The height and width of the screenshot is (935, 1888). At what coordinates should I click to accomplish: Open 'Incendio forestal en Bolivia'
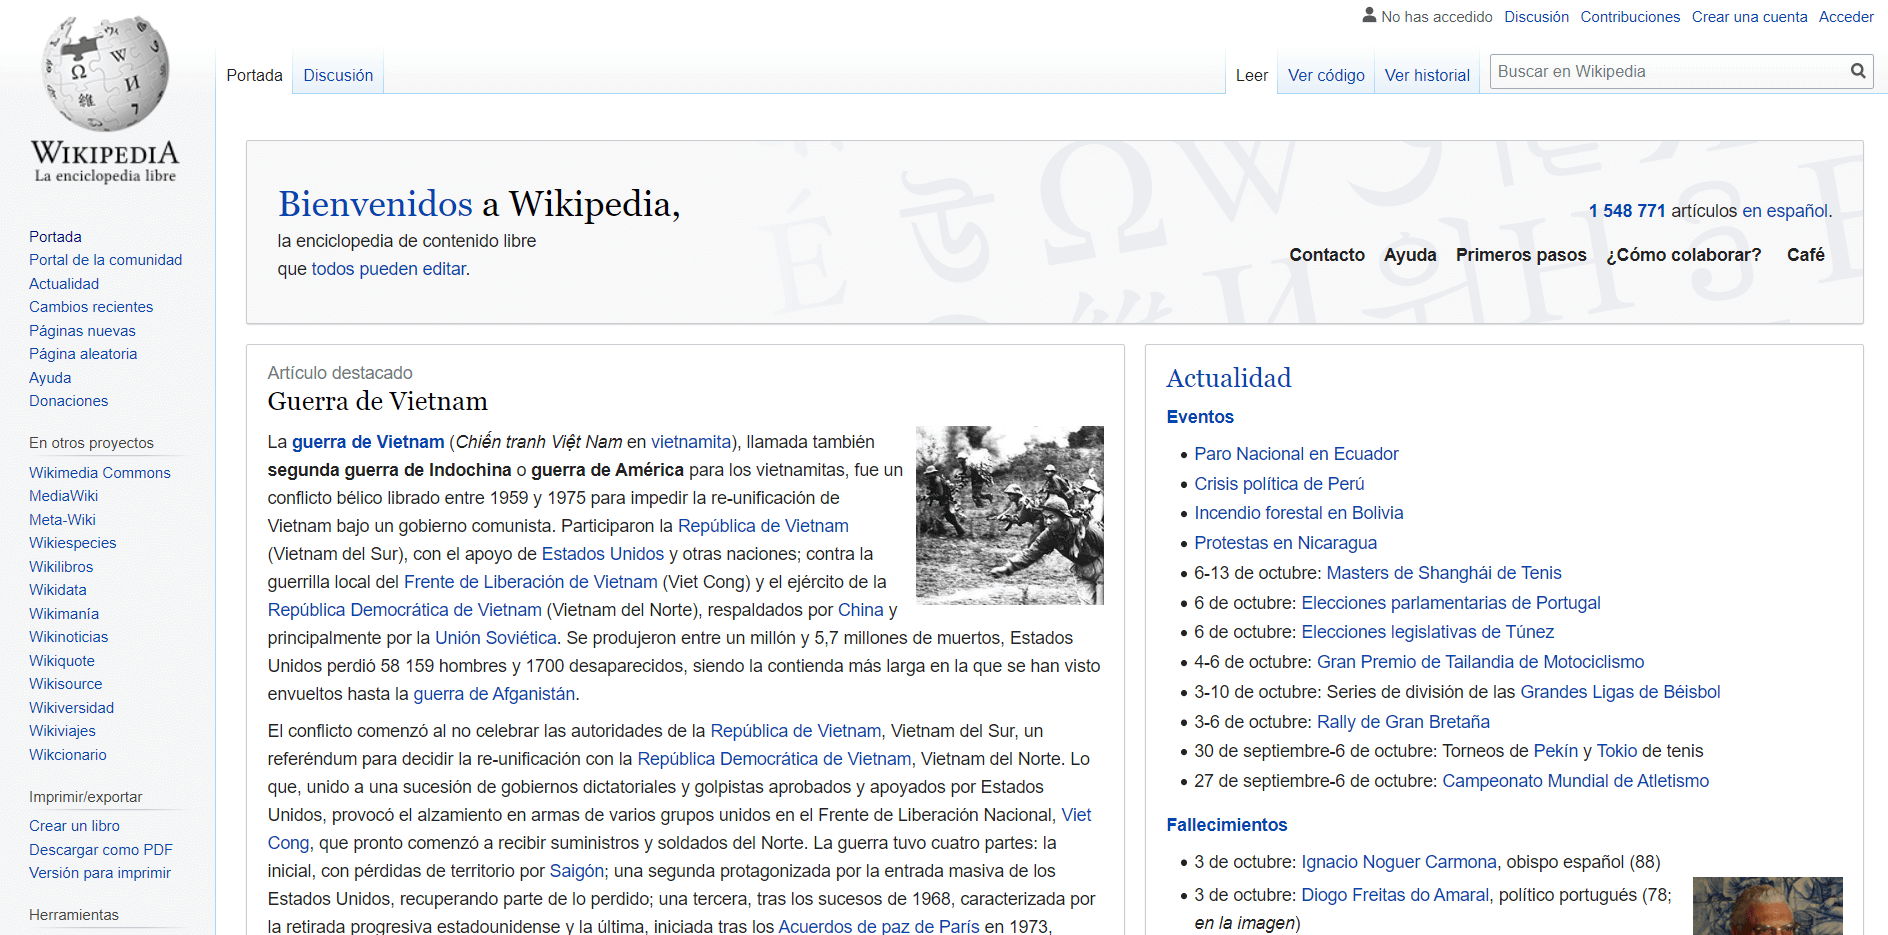[x=1298, y=513]
